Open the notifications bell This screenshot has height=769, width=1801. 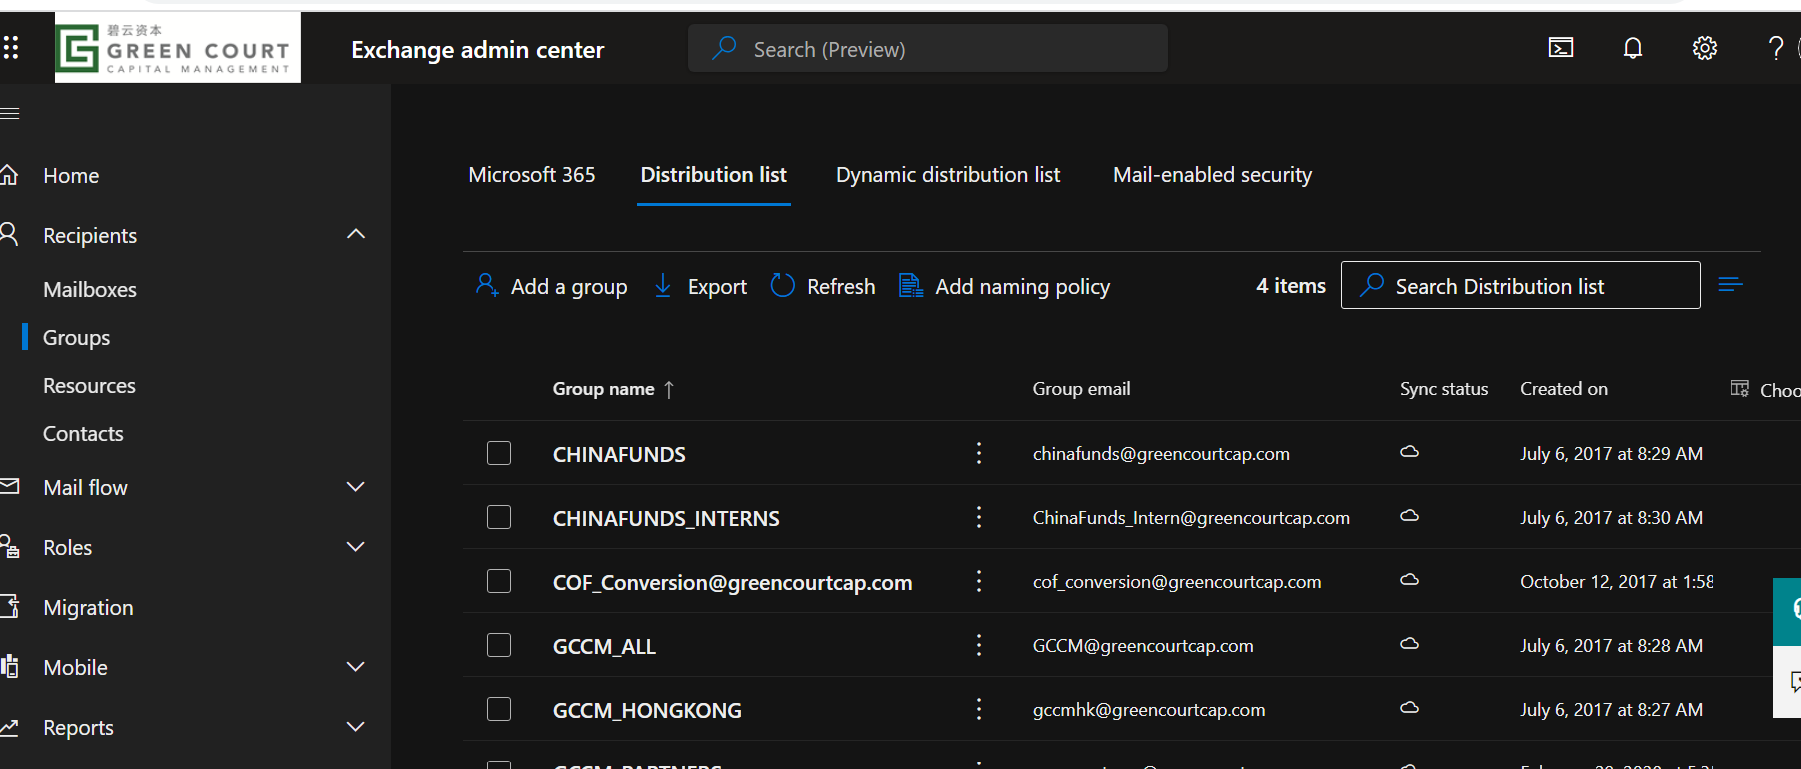pyautogui.click(x=1633, y=48)
